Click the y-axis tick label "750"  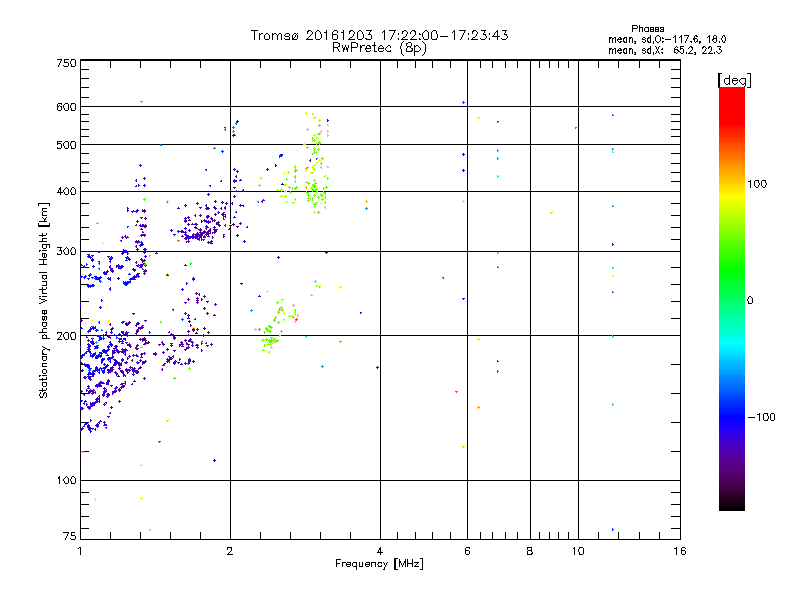pos(66,63)
